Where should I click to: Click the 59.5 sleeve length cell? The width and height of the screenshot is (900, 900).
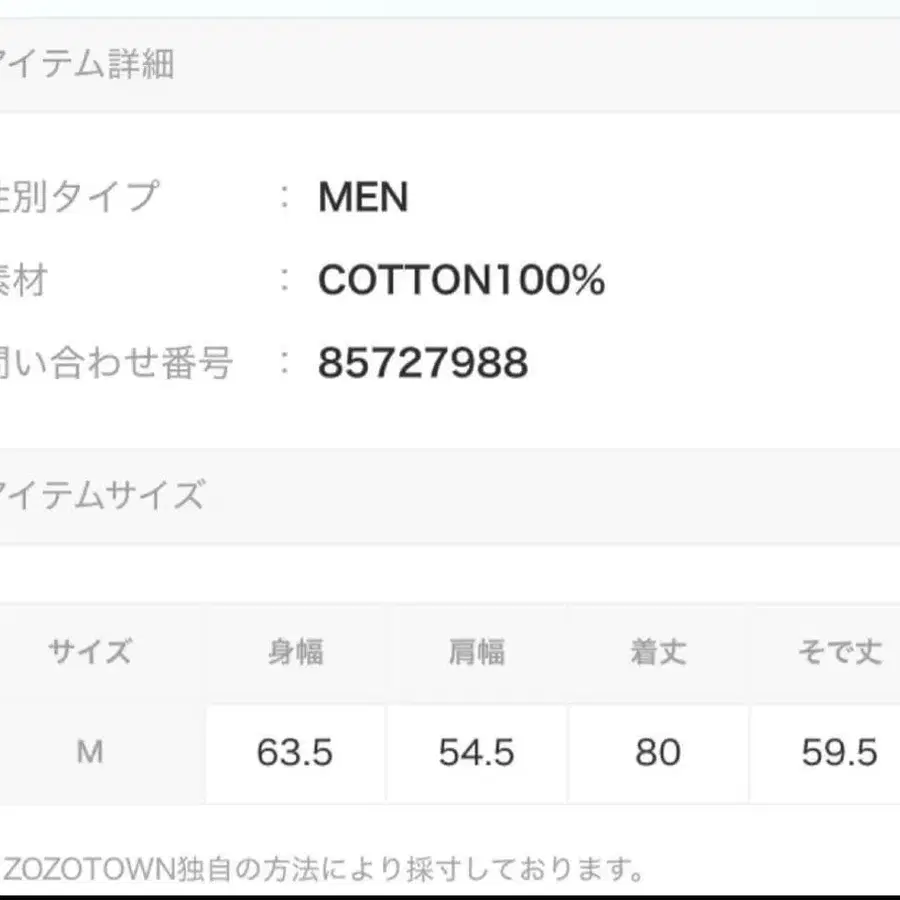839,753
